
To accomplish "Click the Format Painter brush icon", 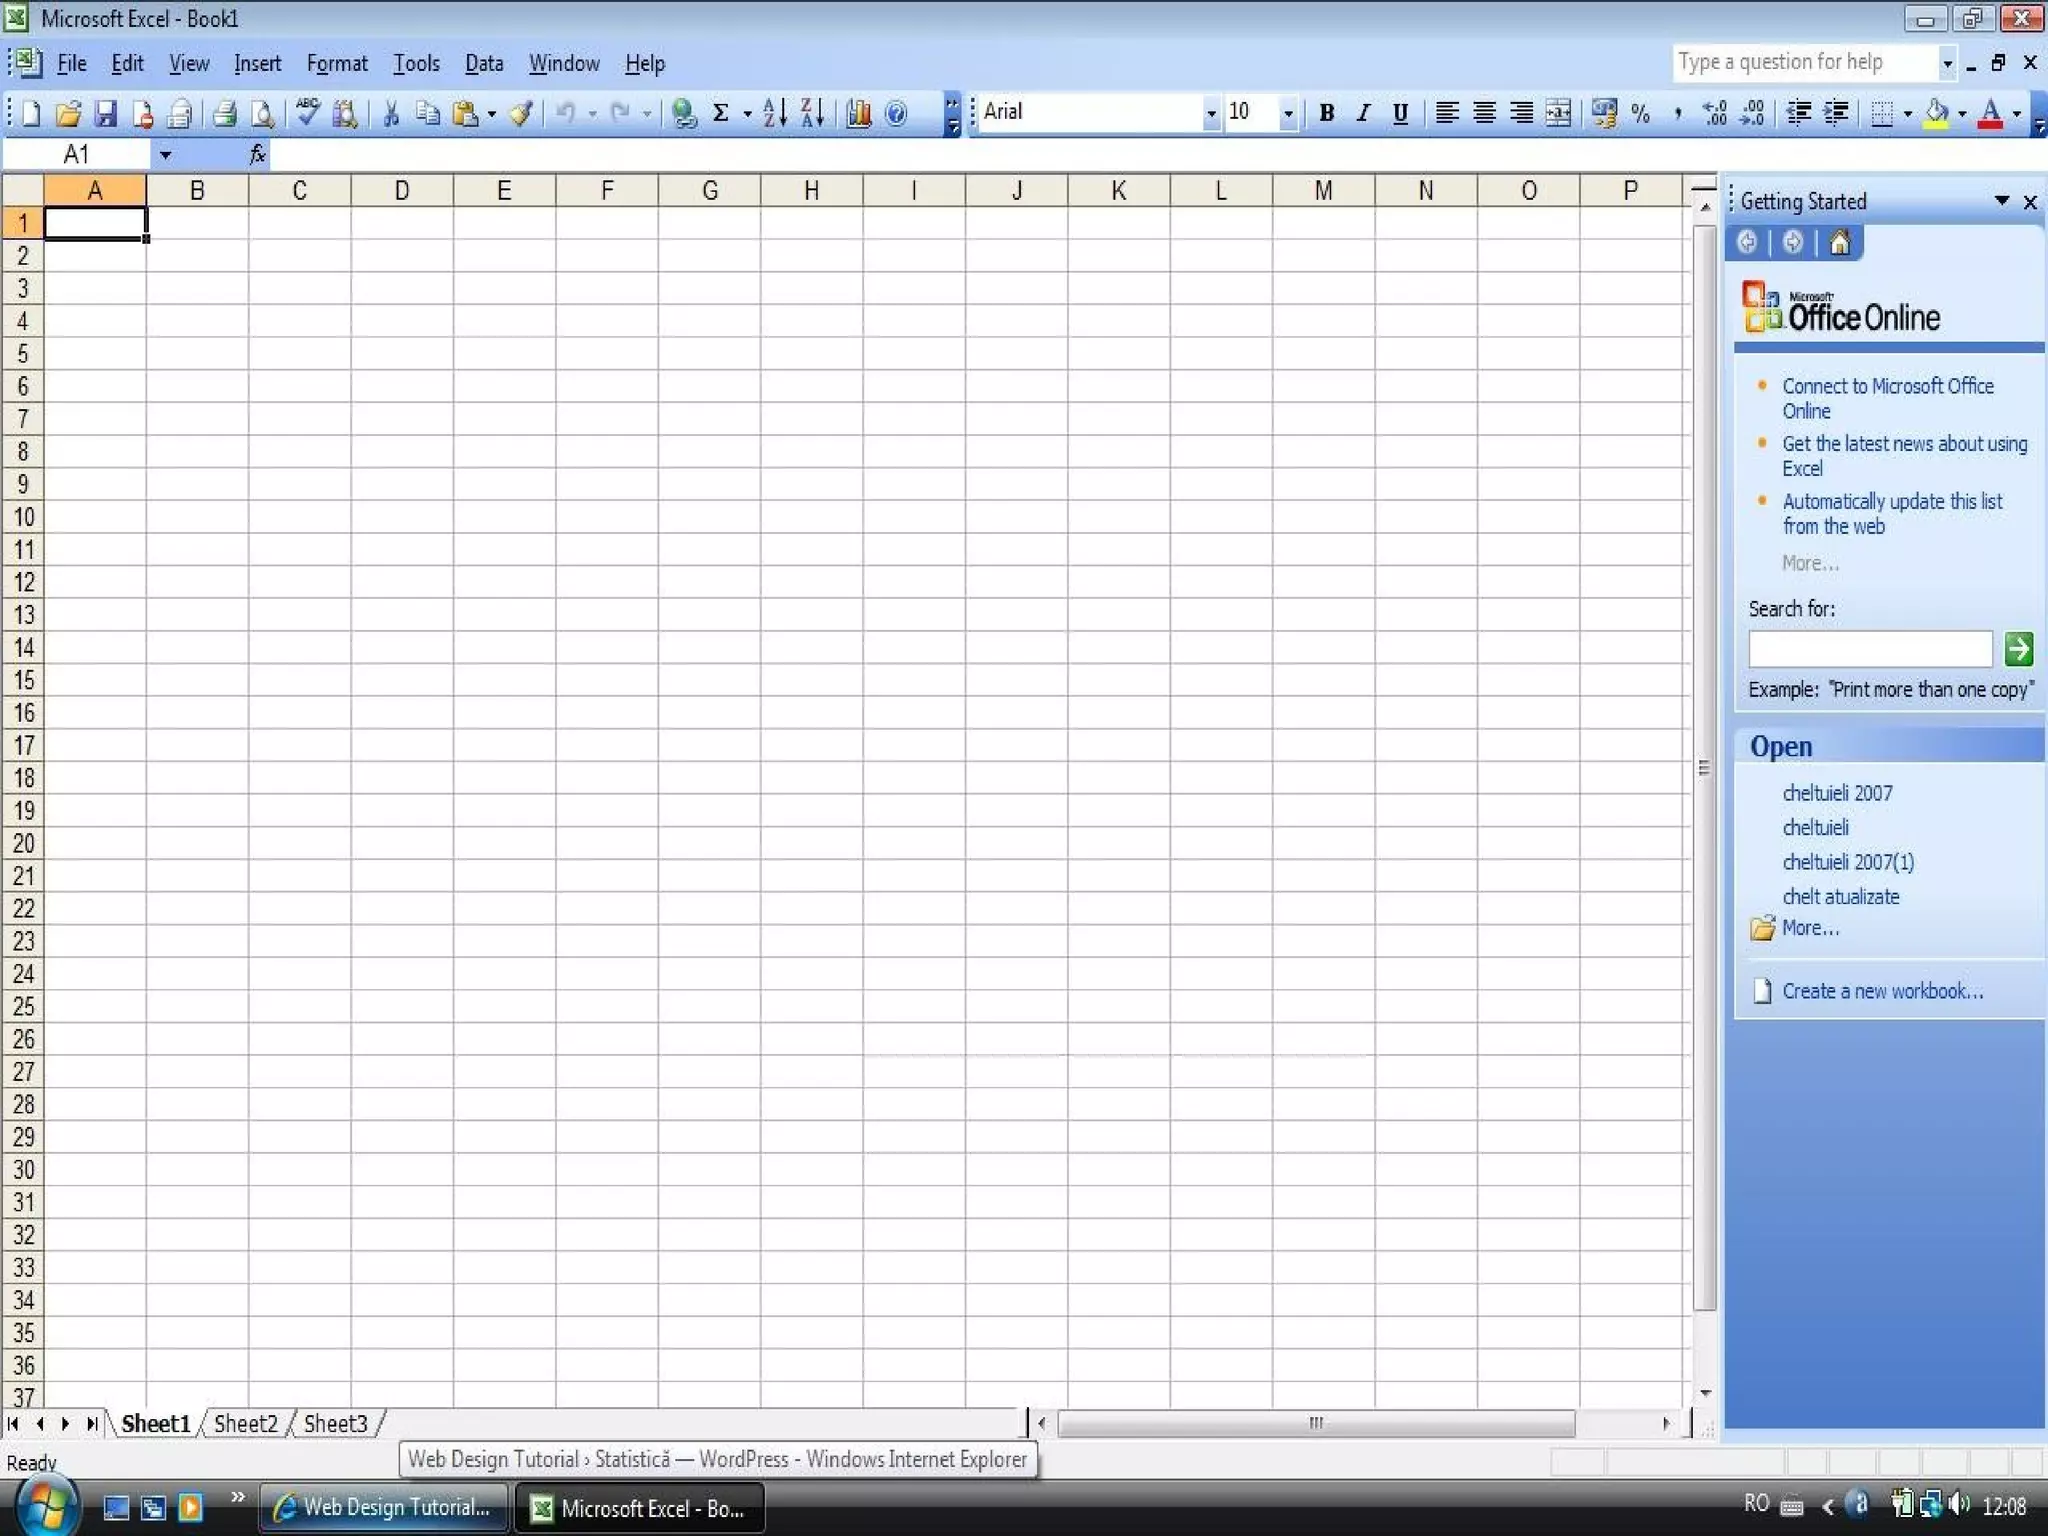I will pyautogui.click(x=520, y=113).
